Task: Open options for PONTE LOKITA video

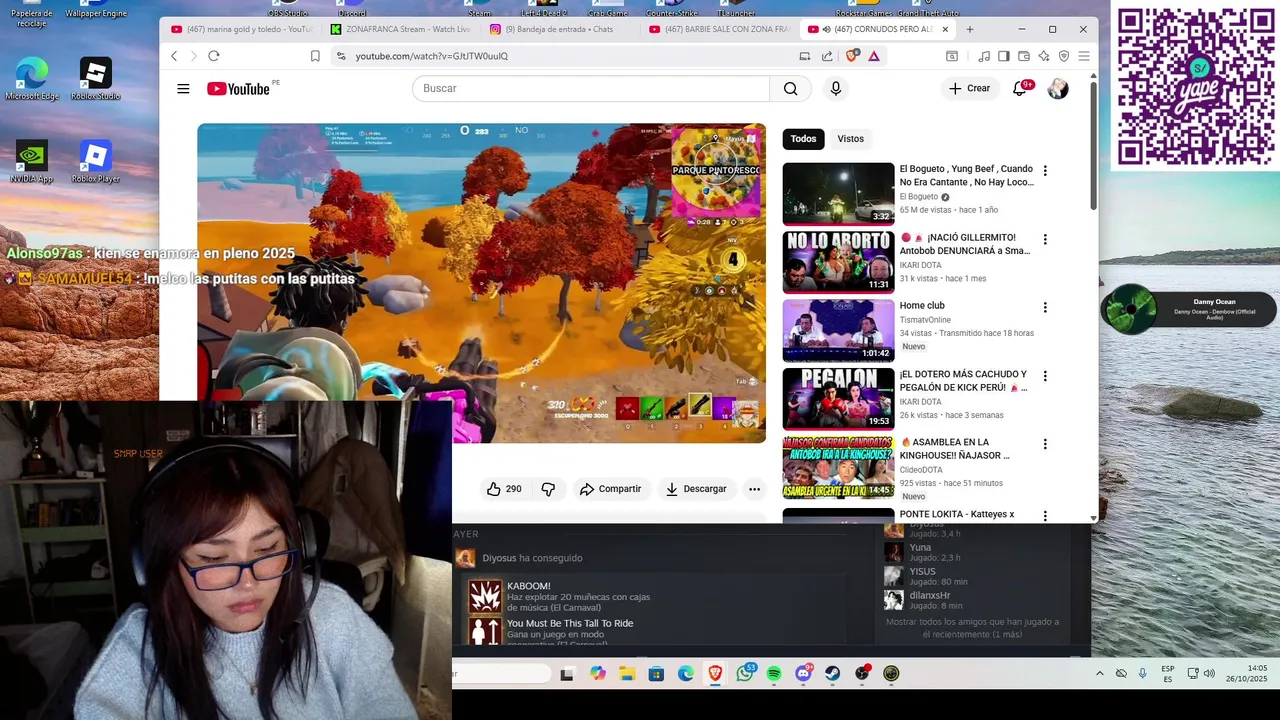Action: pyautogui.click(x=1045, y=516)
